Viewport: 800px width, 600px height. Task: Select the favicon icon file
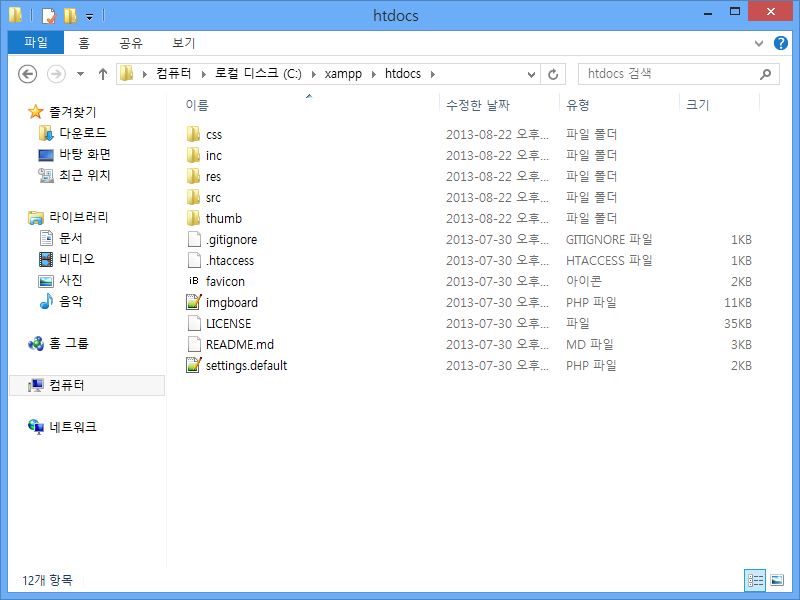pos(194,282)
